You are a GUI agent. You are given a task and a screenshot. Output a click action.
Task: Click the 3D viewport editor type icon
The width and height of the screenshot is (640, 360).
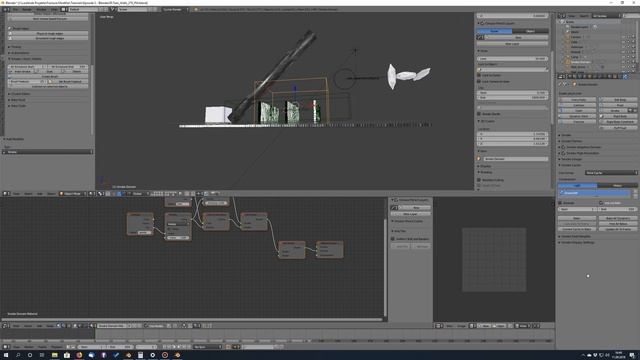tap(5, 193)
